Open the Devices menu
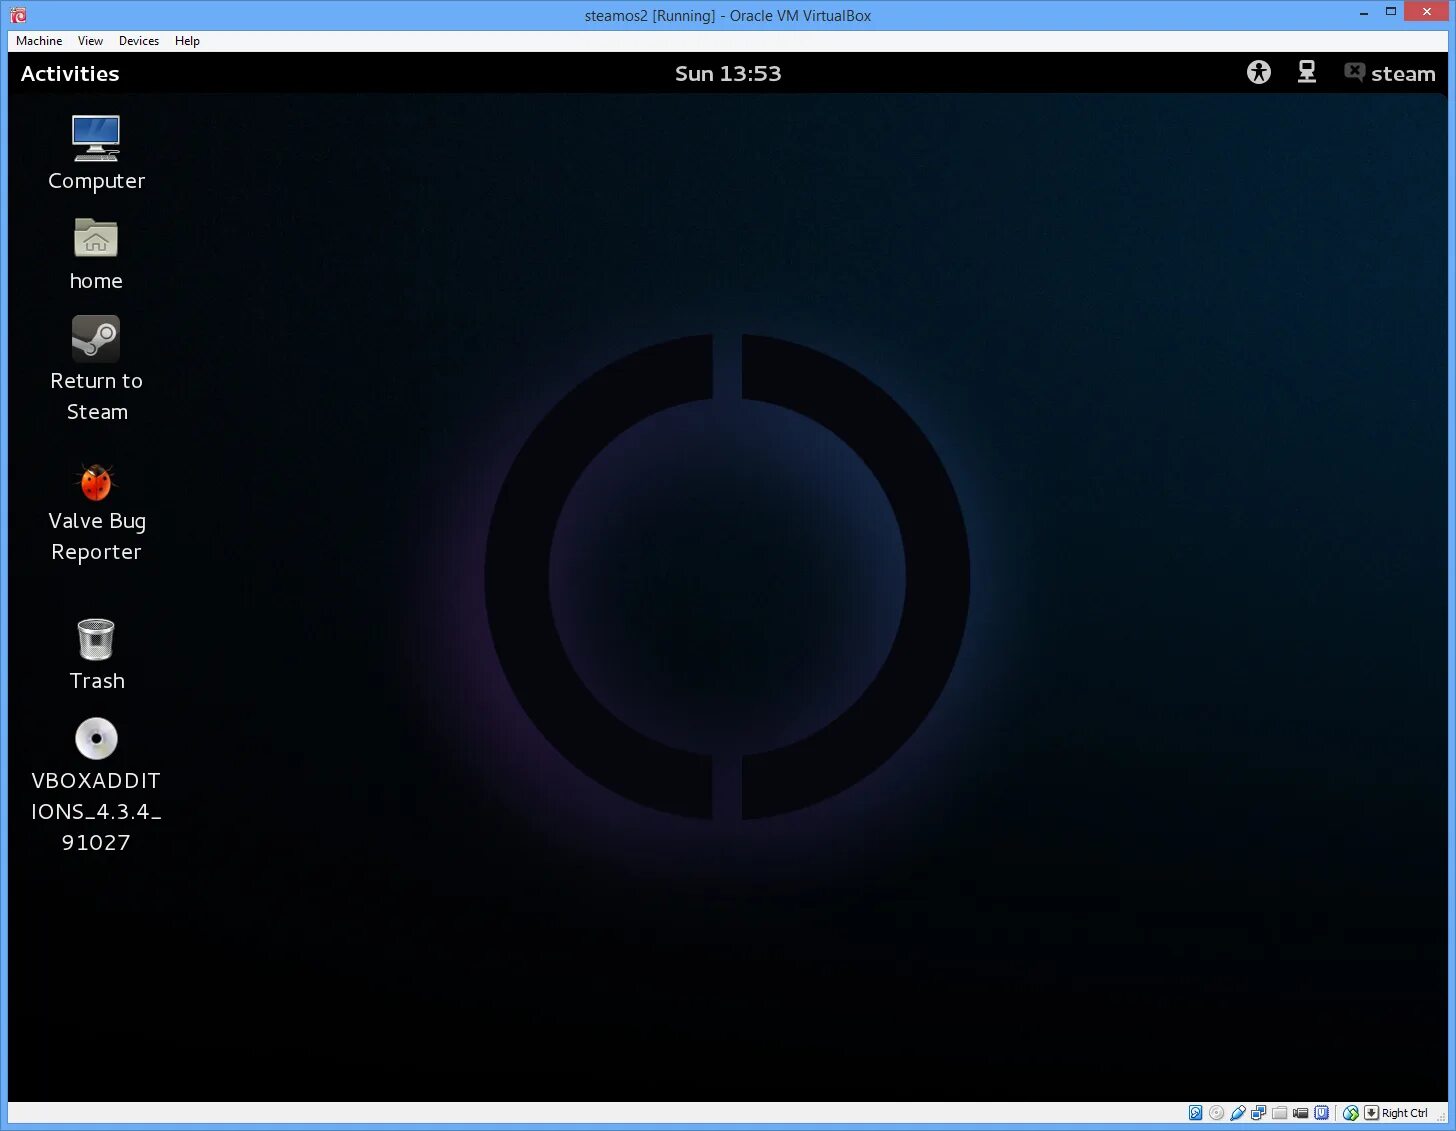 click(x=139, y=41)
